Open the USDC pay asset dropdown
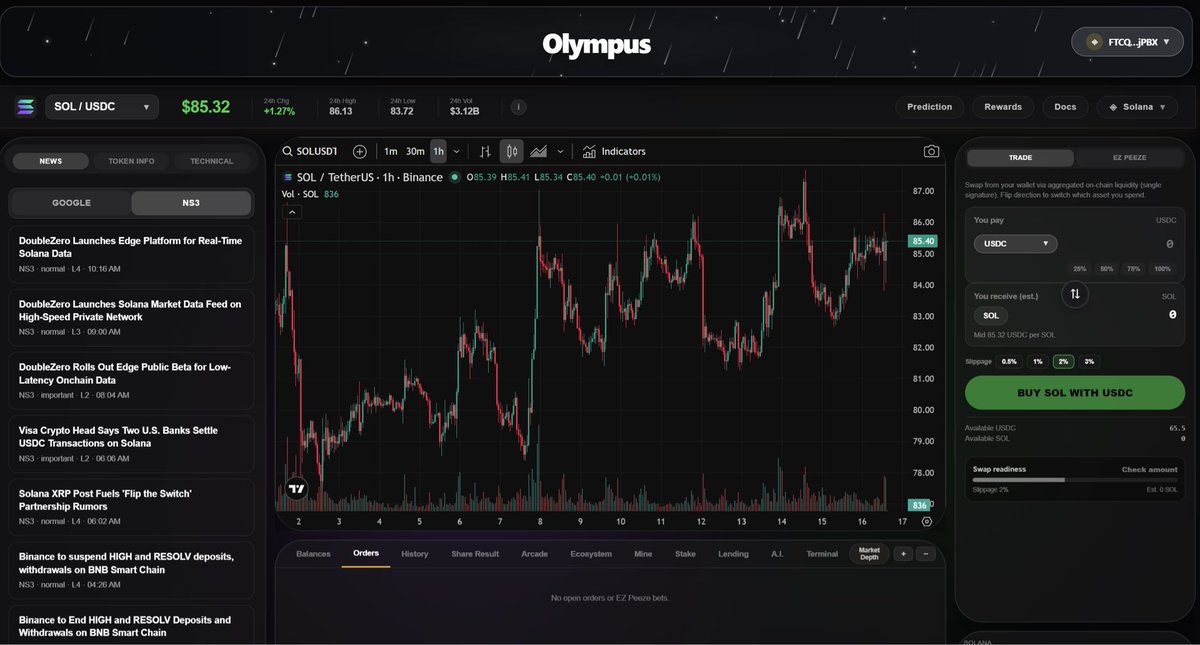This screenshot has width=1200, height=645. [1015, 243]
